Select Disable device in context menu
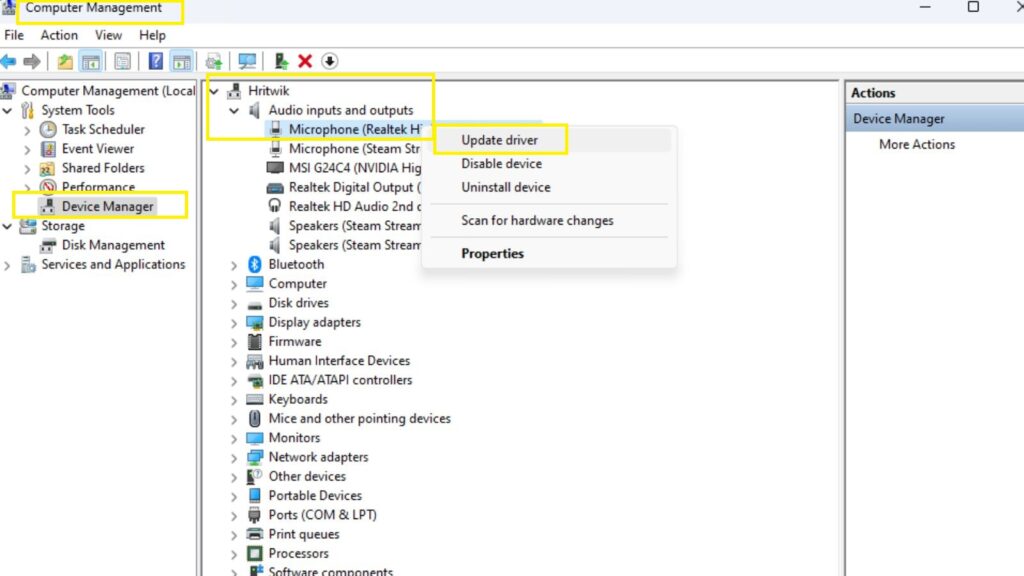 [502, 163]
